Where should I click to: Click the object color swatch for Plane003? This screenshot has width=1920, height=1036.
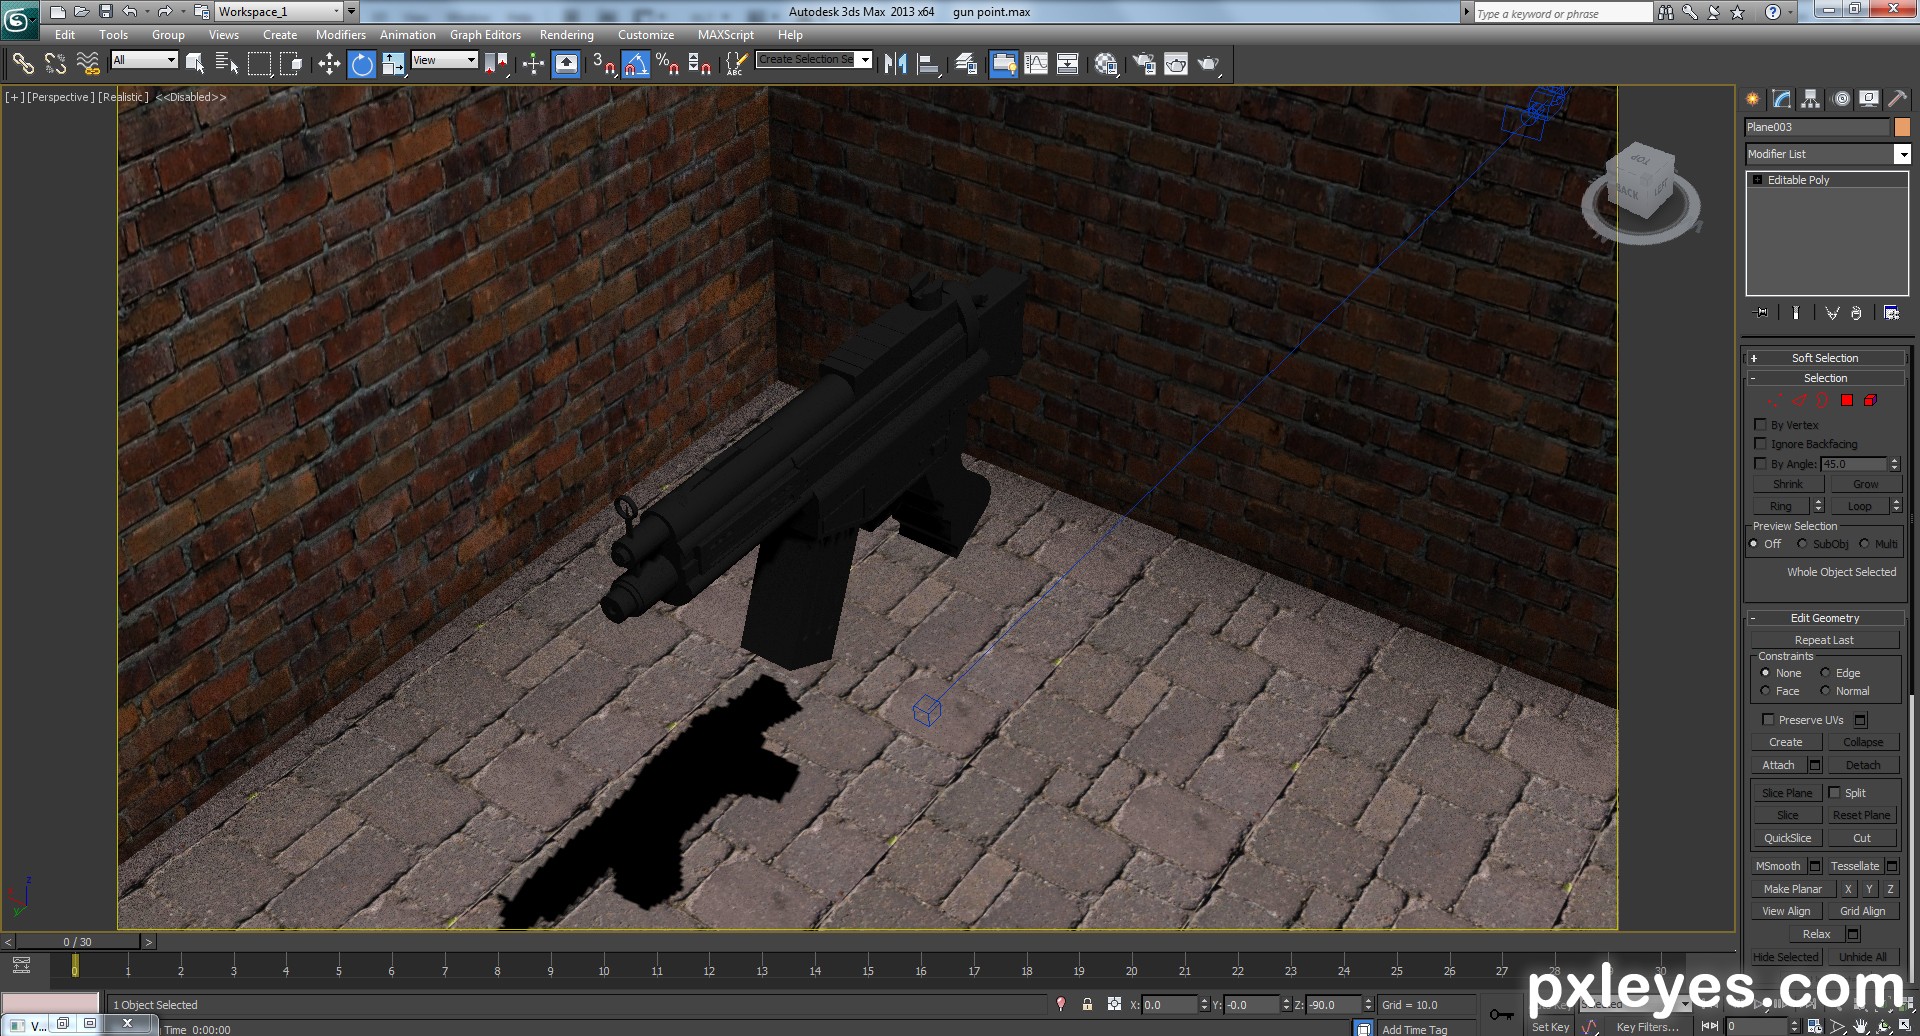tap(1902, 127)
